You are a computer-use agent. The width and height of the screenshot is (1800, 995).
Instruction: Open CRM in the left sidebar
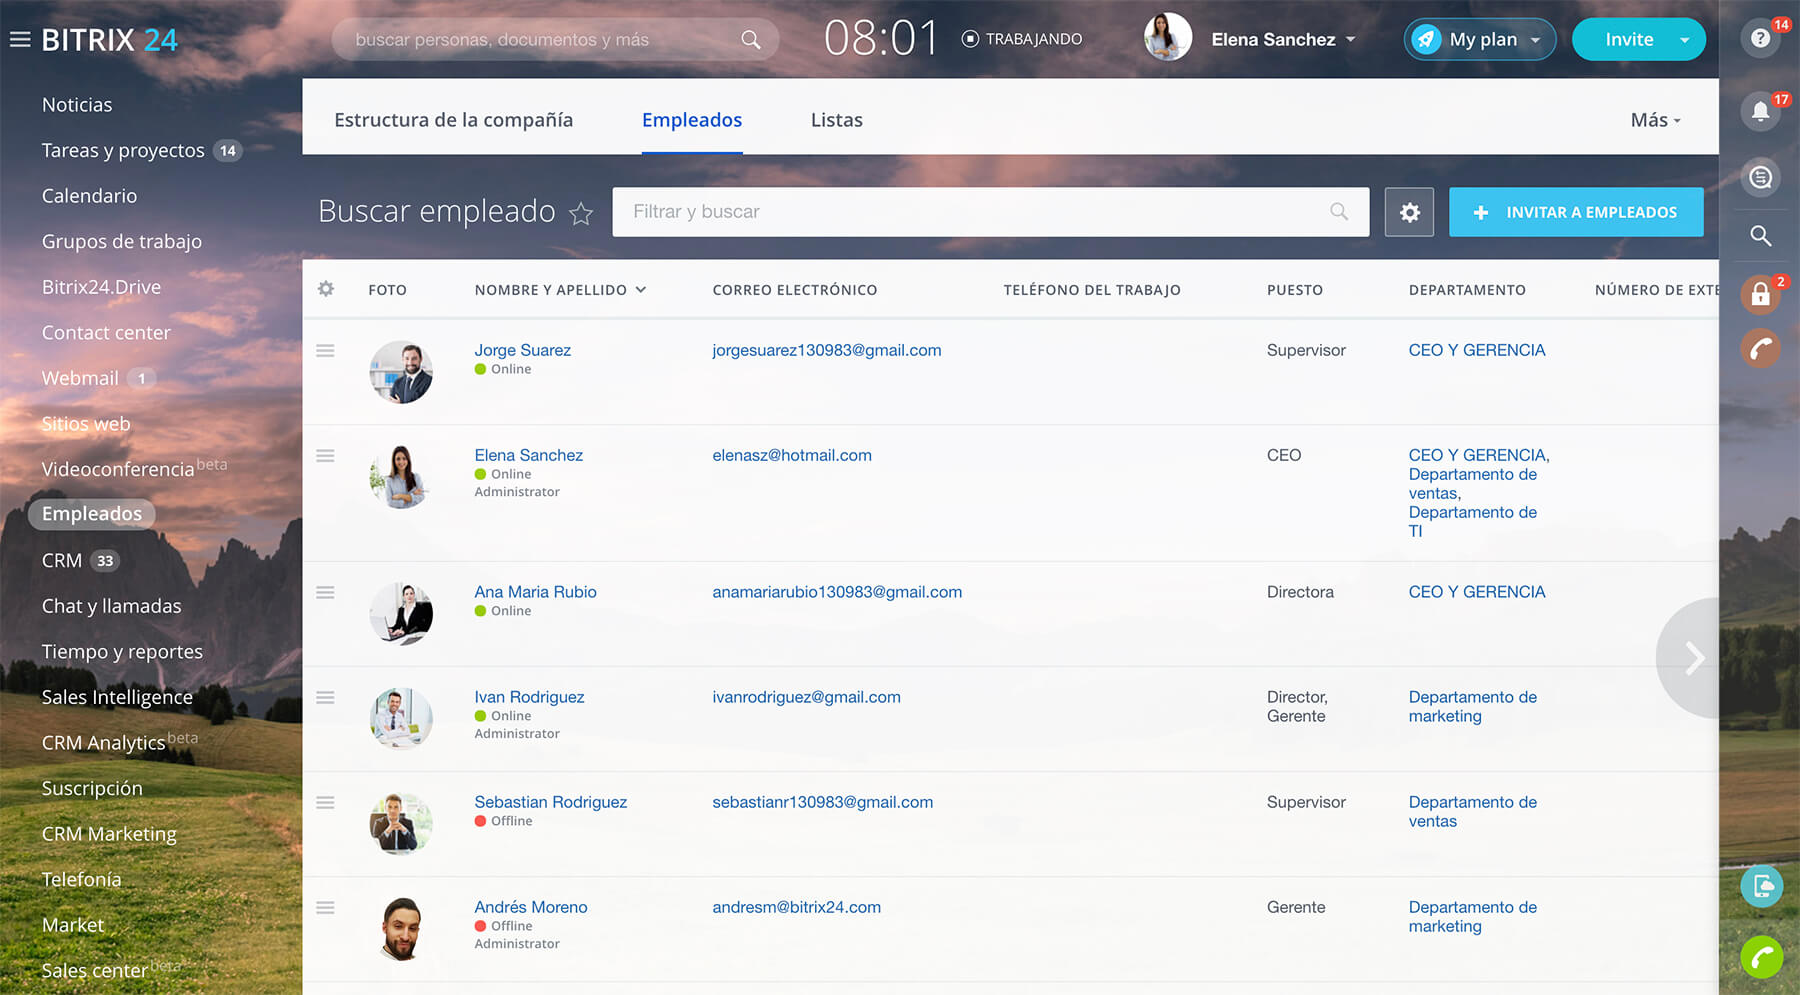pos(62,561)
